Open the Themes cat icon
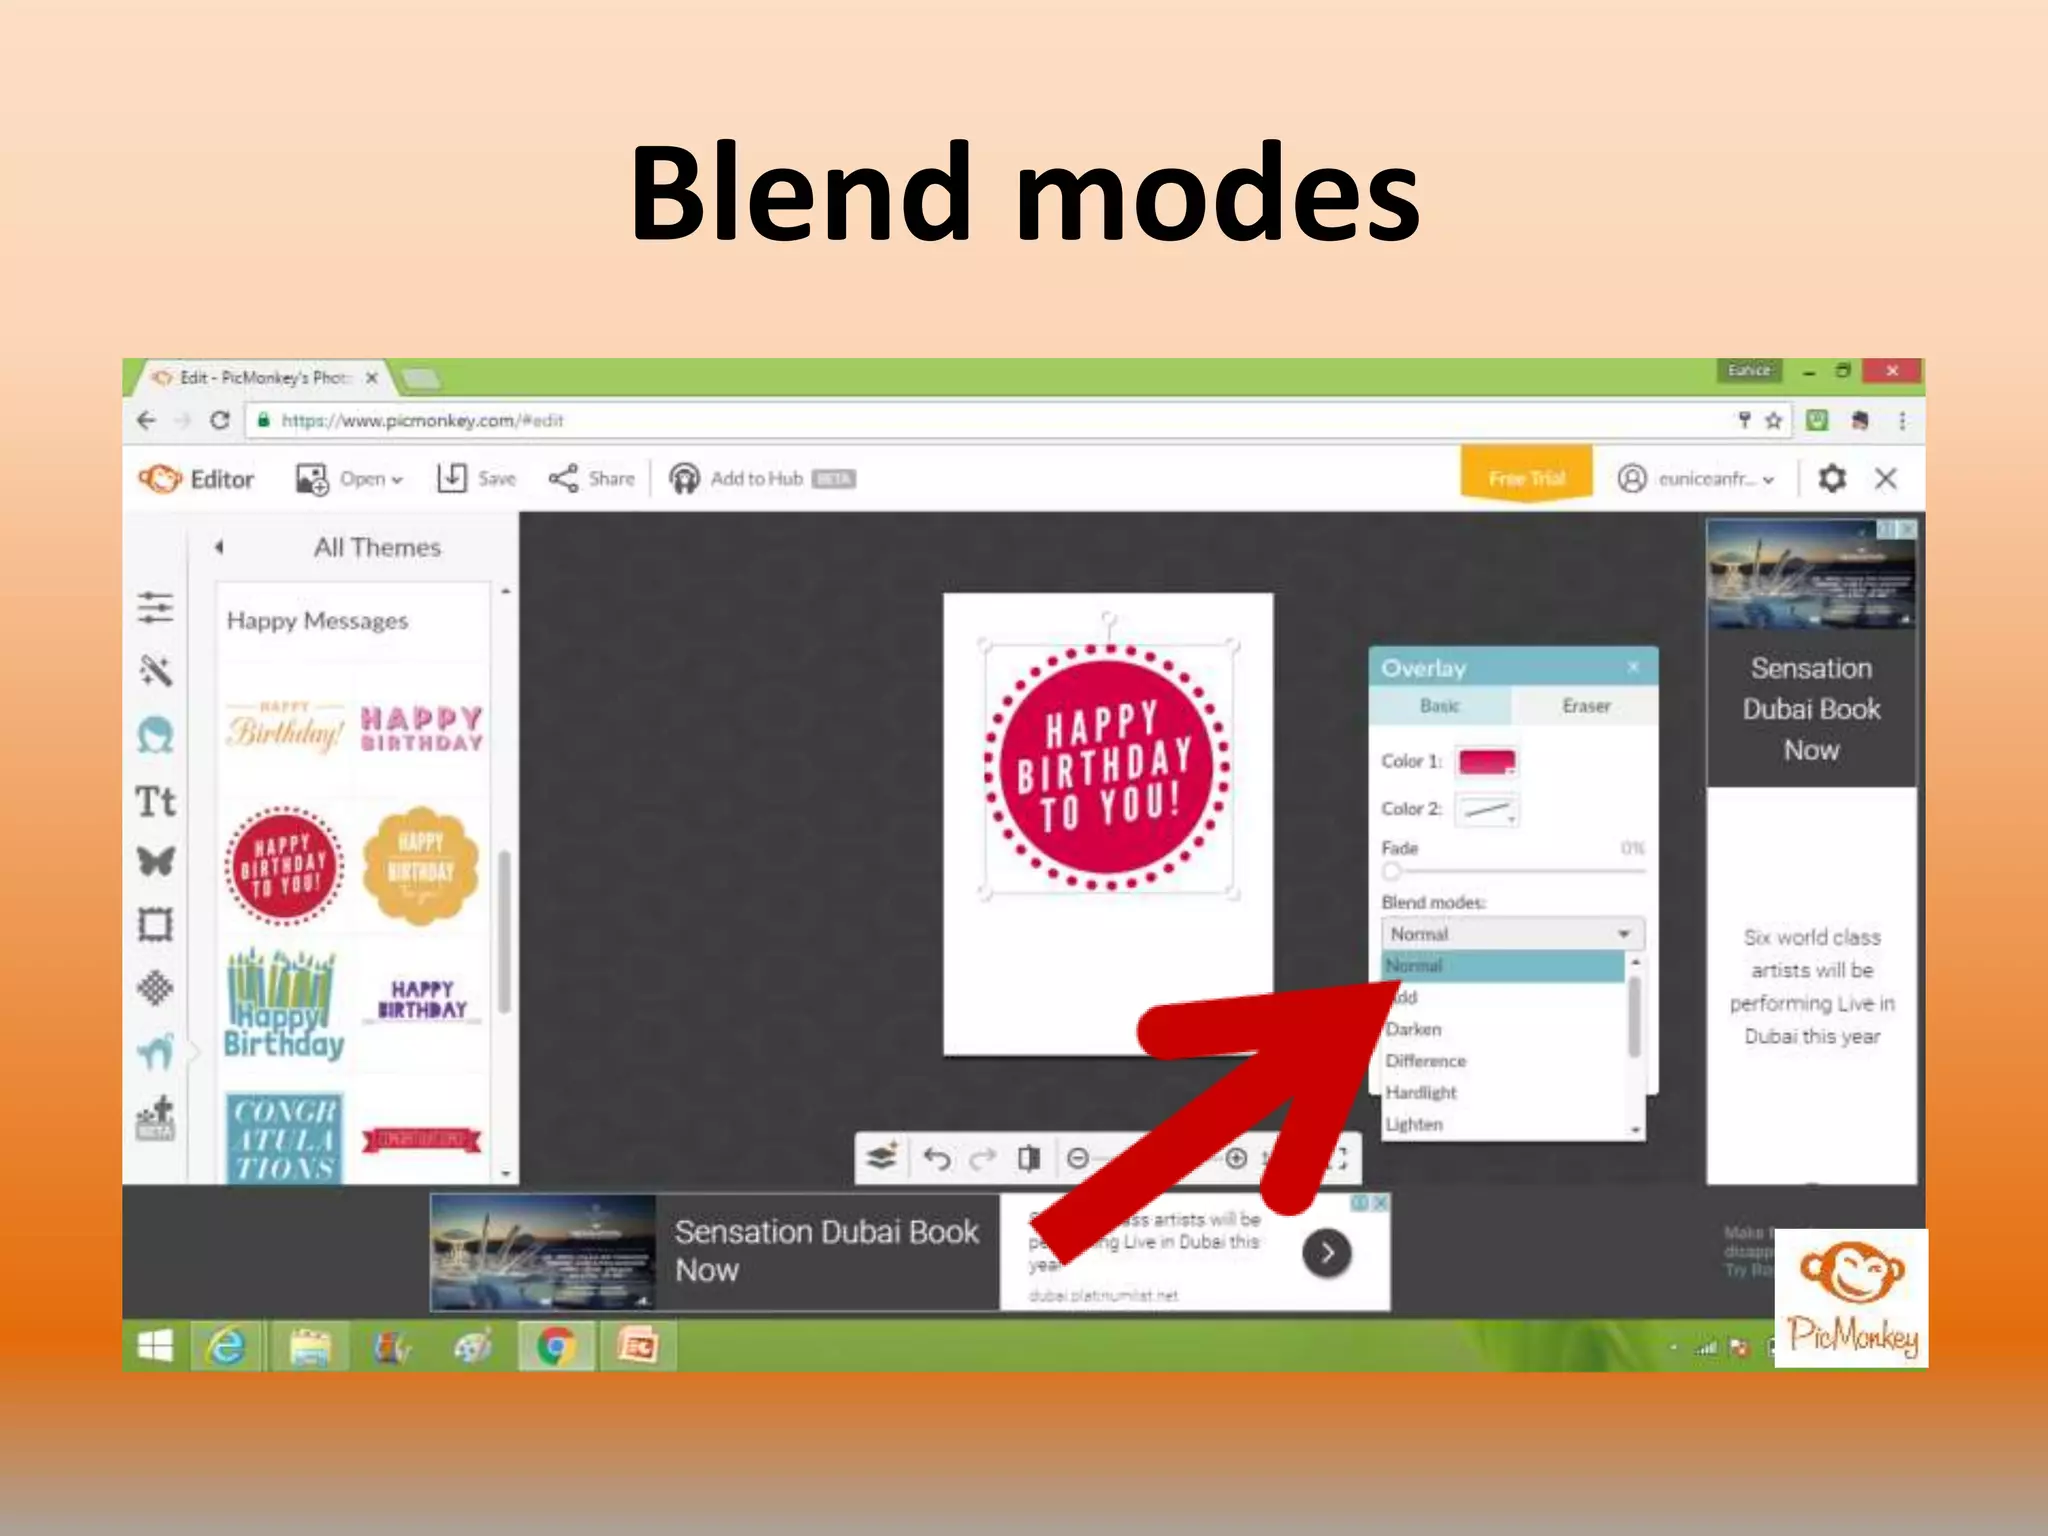Screen dimensions: 2048x1536 [x=155, y=1051]
